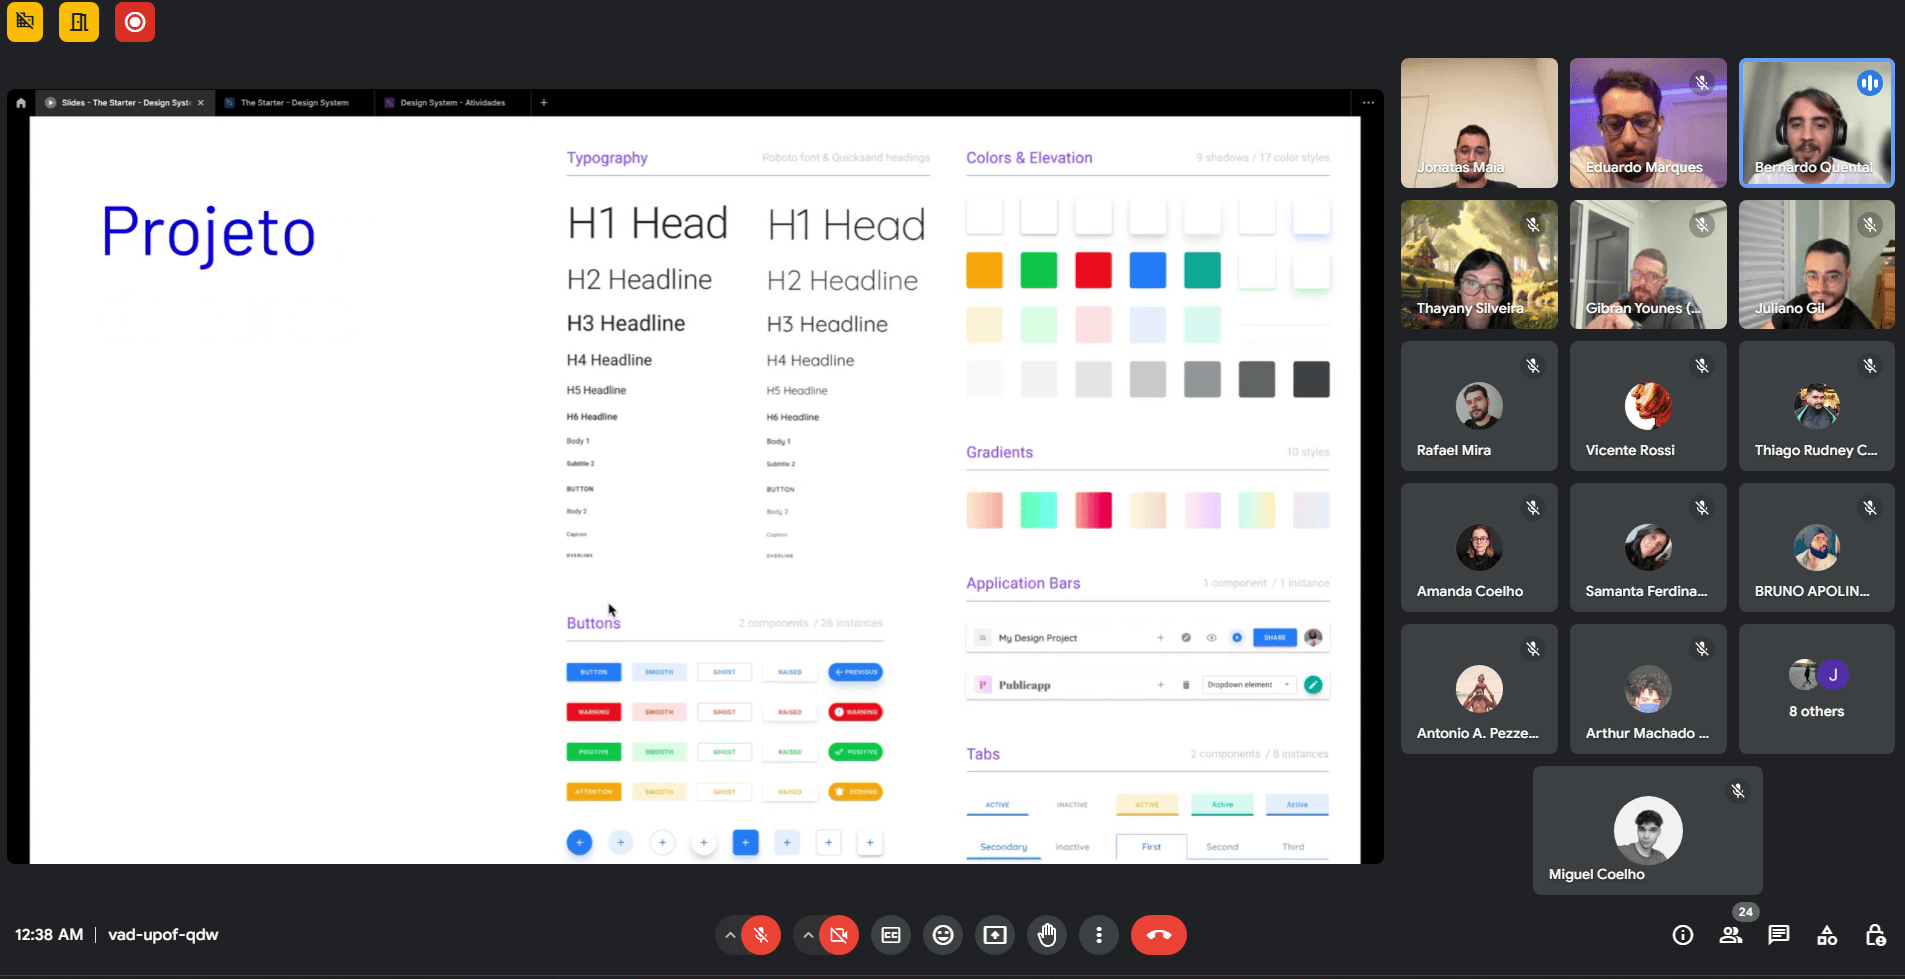The image size is (1905, 979).
Task: Open host controls lock icon
Action: coord(1875,935)
